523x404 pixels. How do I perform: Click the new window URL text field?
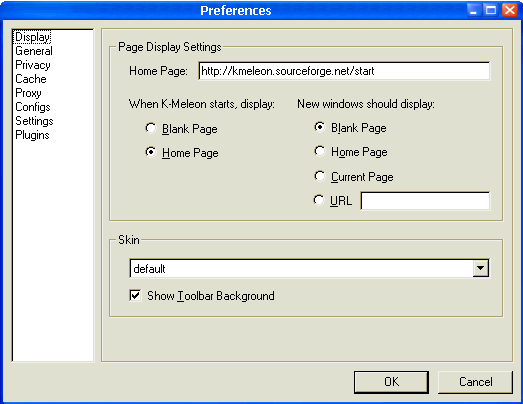tap(425, 200)
